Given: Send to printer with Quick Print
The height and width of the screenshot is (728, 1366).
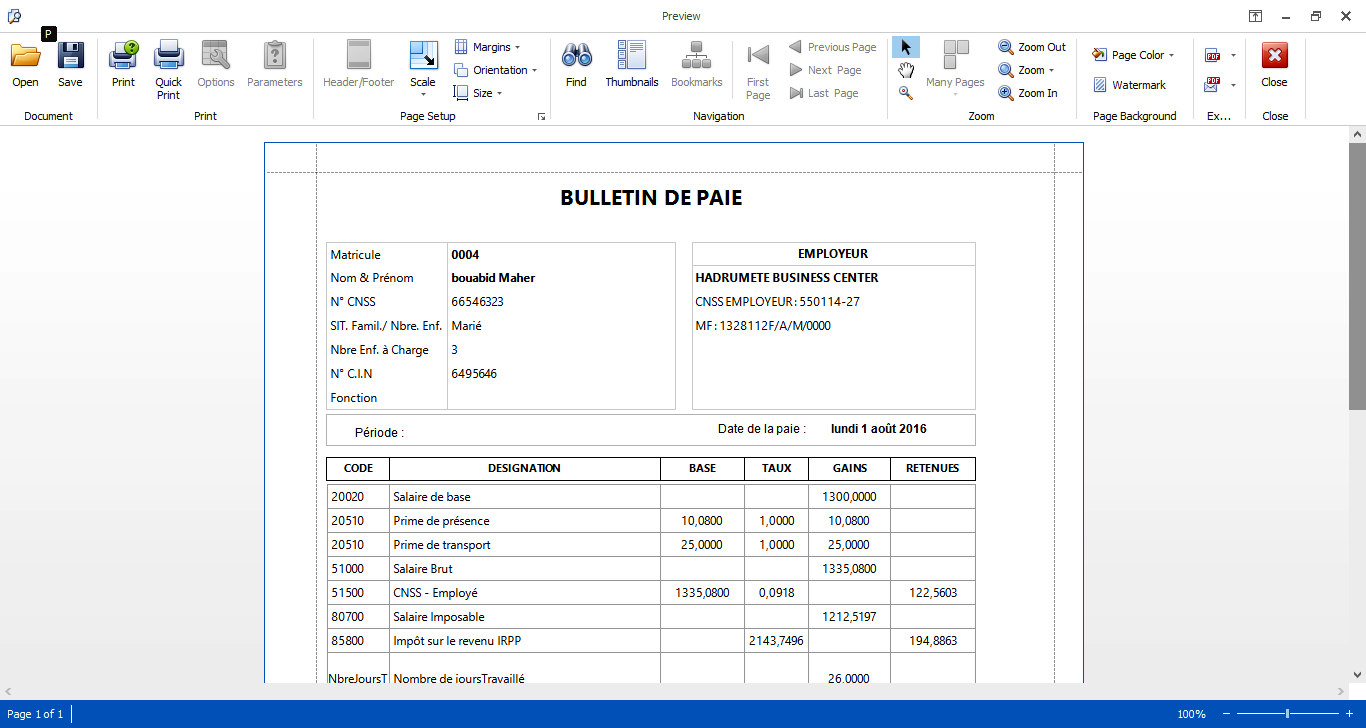Looking at the screenshot, I should click(168, 70).
